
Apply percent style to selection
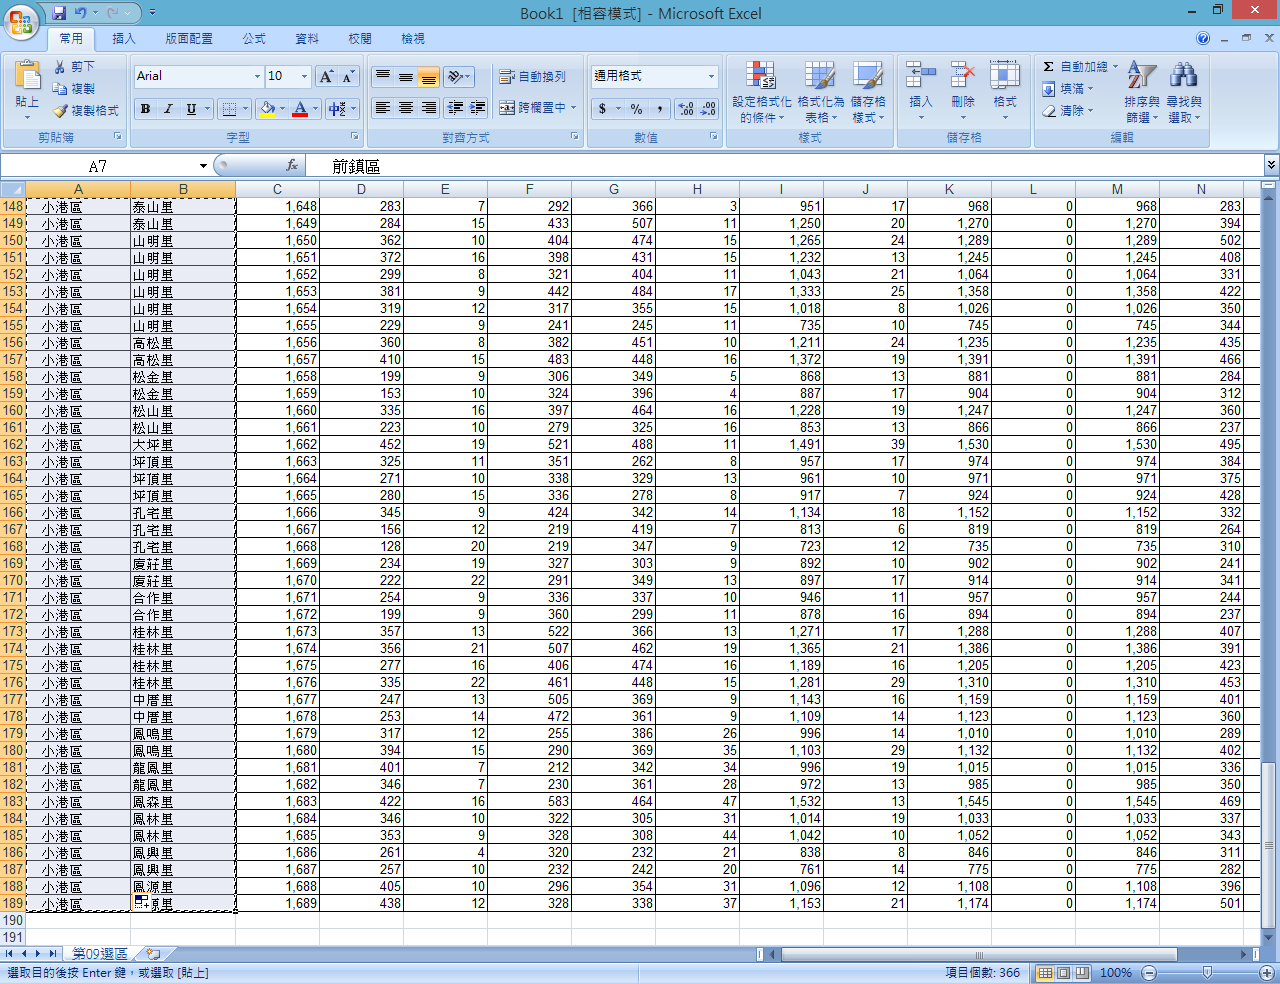tap(636, 109)
